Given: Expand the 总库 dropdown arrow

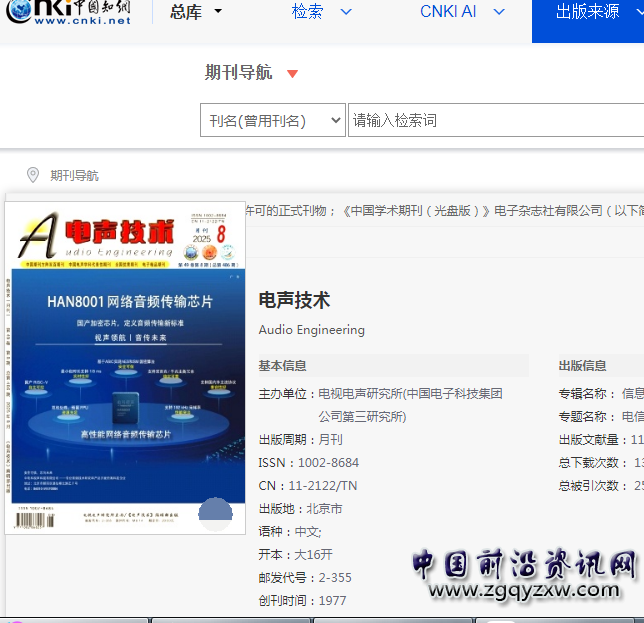Looking at the screenshot, I should [218, 12].
